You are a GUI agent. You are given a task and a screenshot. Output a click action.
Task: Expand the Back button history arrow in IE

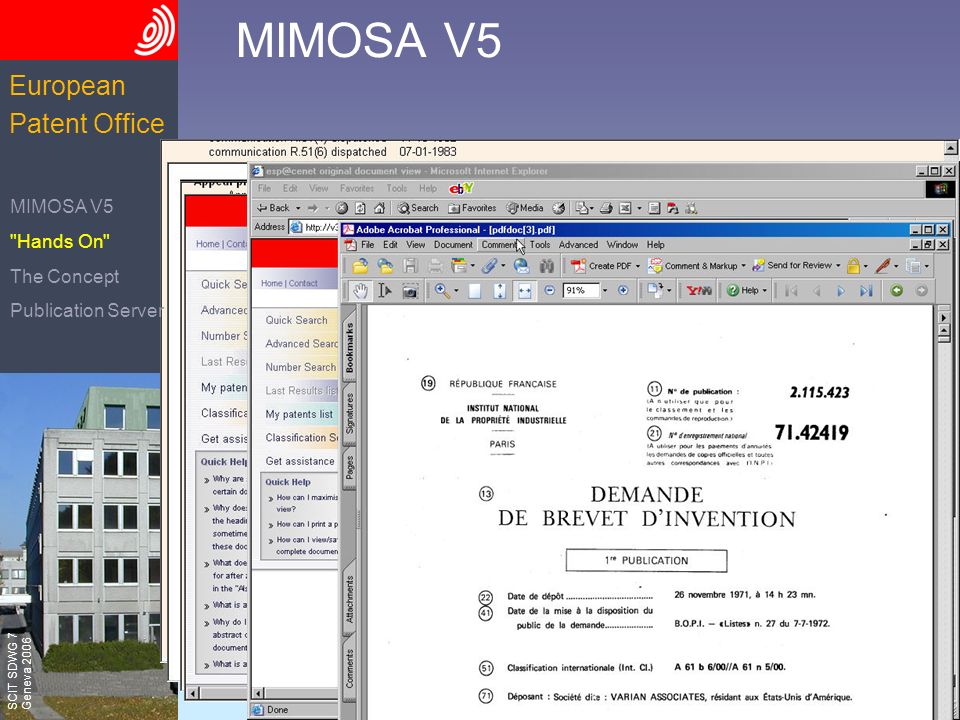tap(298, 208)
